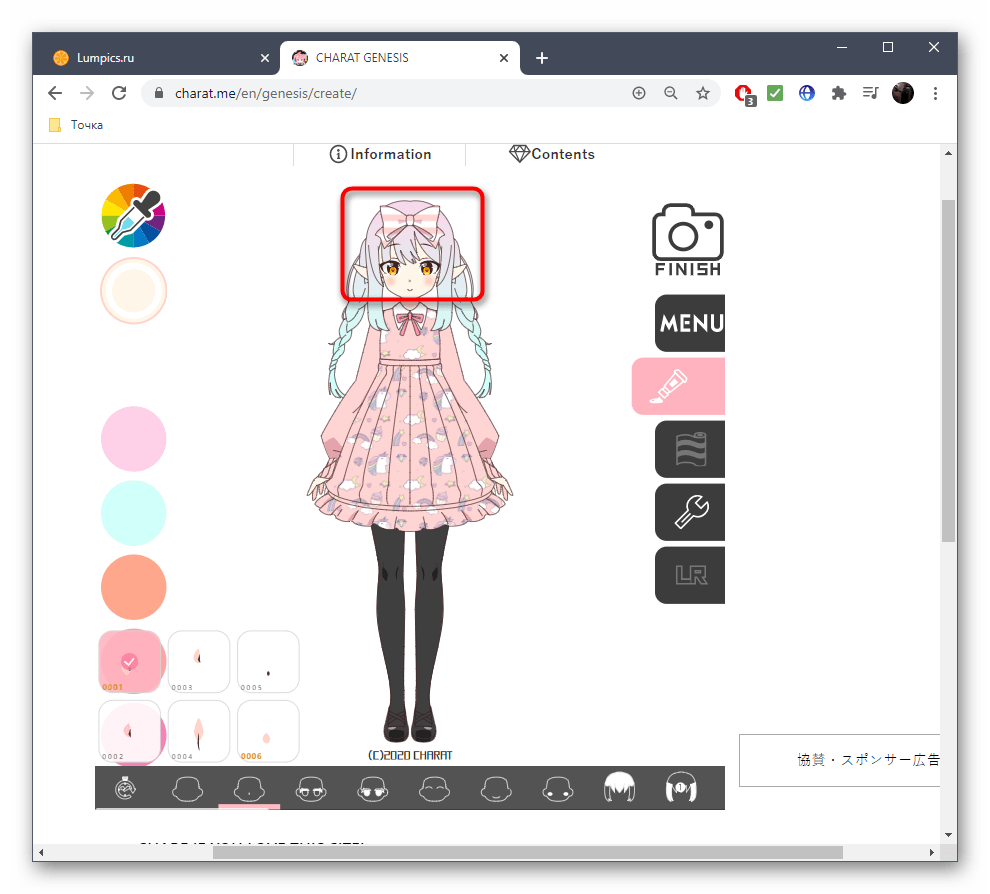Click the FINISH camera icon
Viewport: 990px width, 894px height.
[x=687, y=240]
